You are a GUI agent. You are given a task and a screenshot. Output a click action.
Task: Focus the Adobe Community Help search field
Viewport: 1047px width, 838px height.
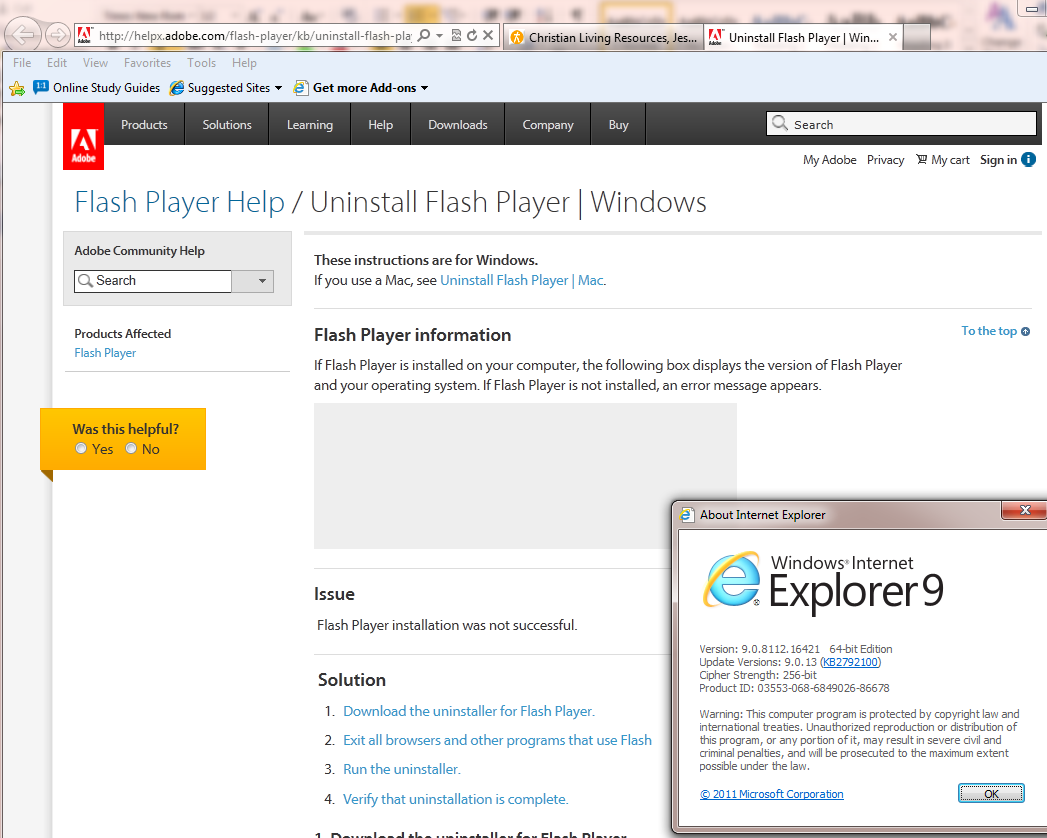pyautogui.click(x=153, y=281)
